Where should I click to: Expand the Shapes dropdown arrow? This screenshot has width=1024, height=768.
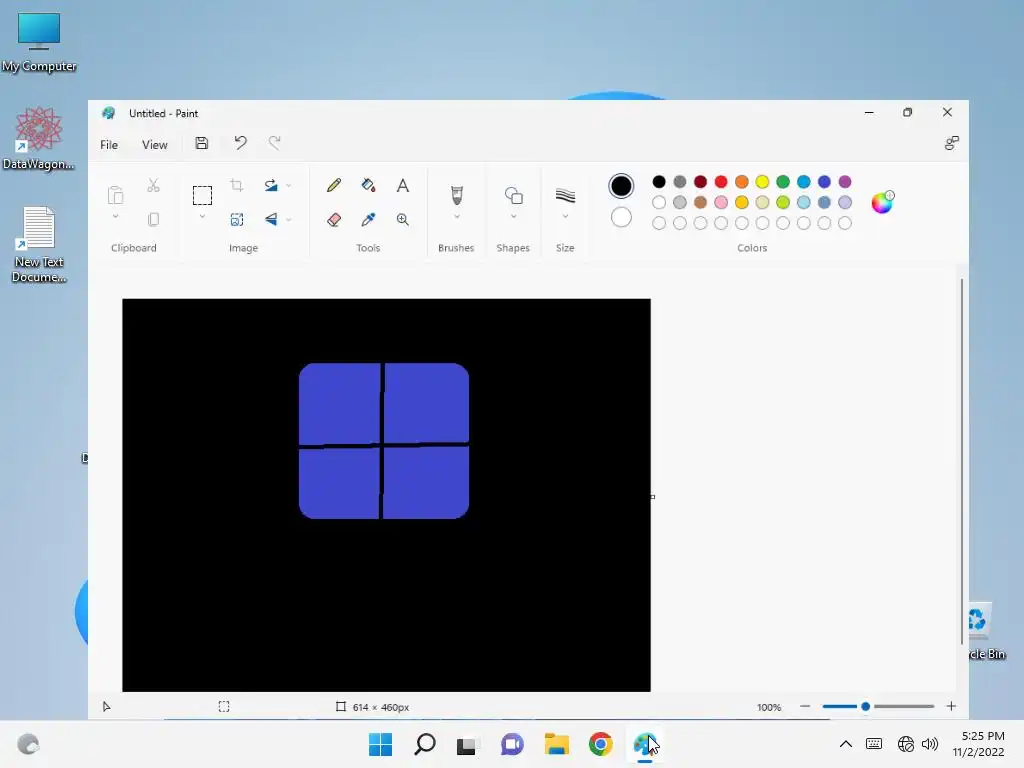513,217
